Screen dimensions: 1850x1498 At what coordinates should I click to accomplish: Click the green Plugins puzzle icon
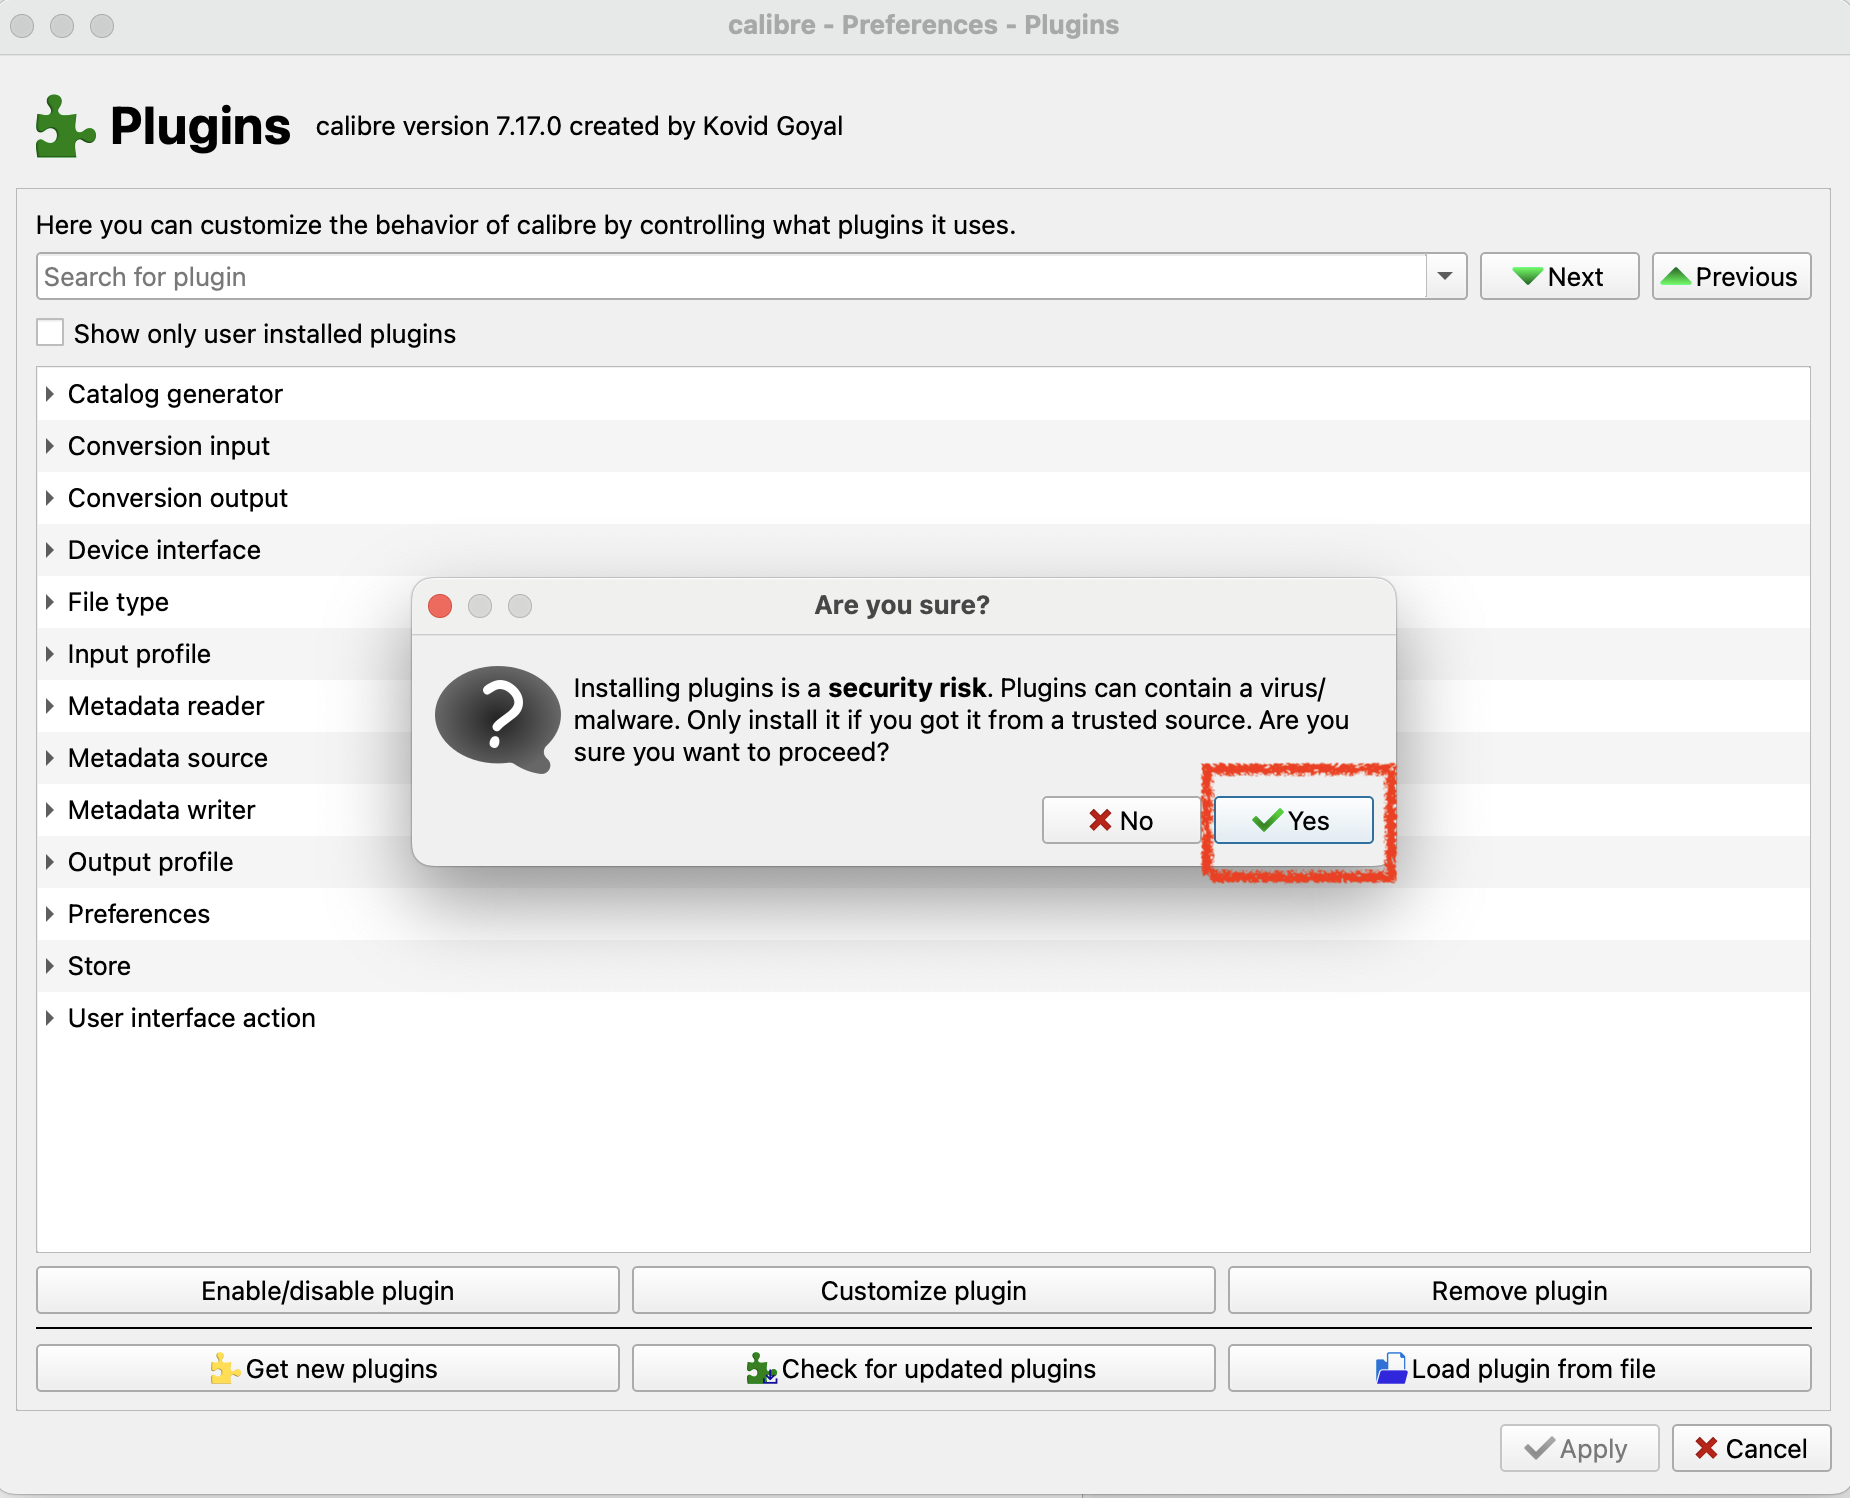[x=65, y=127]
